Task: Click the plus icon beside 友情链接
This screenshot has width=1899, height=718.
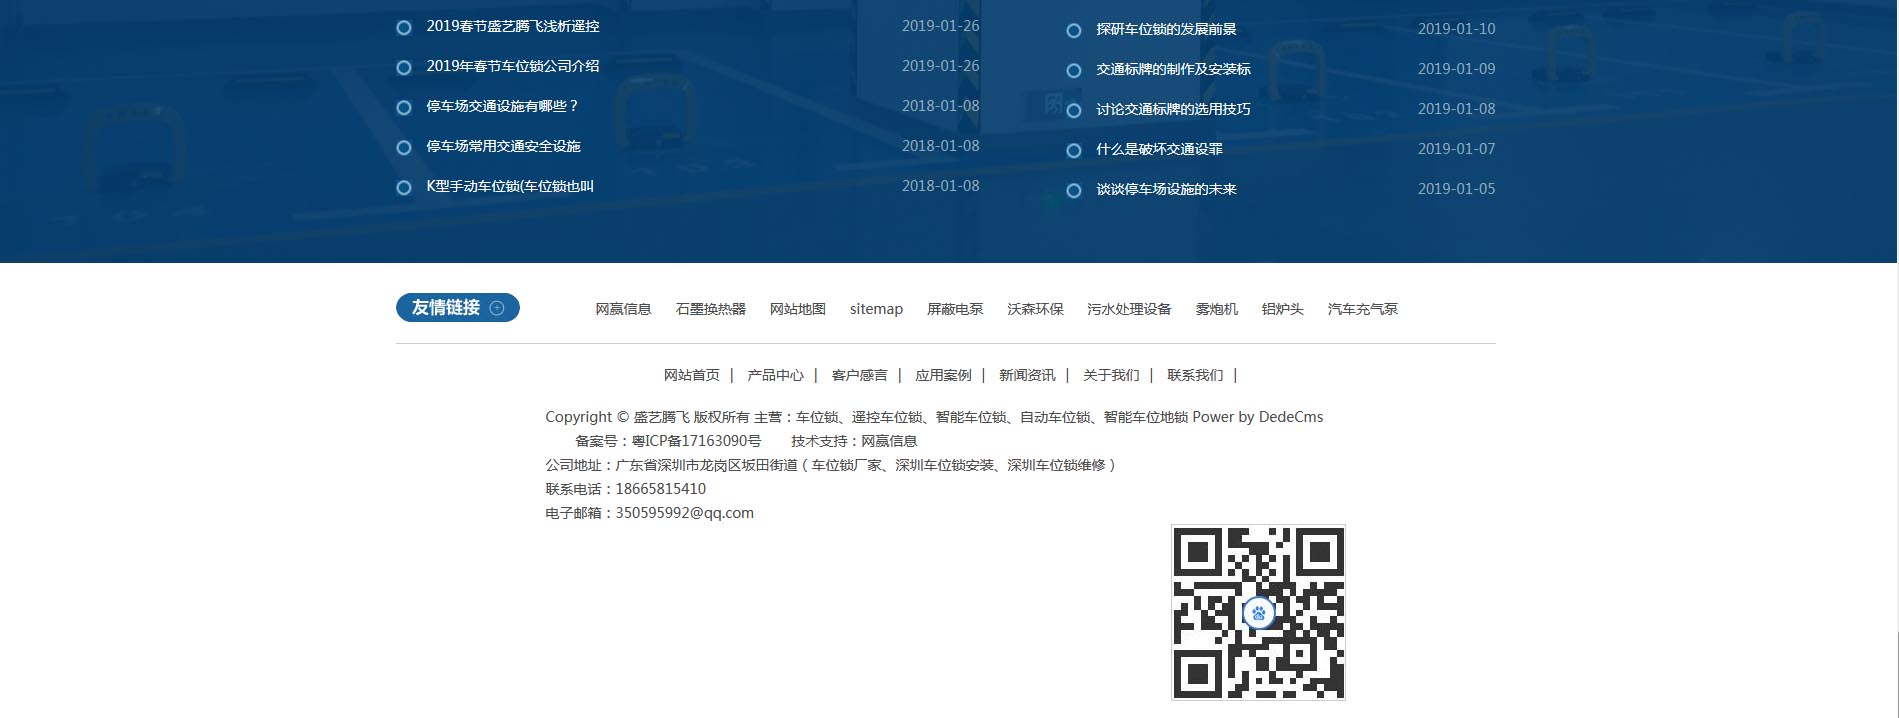Action: pyautogui.click(x=497, y=308)
